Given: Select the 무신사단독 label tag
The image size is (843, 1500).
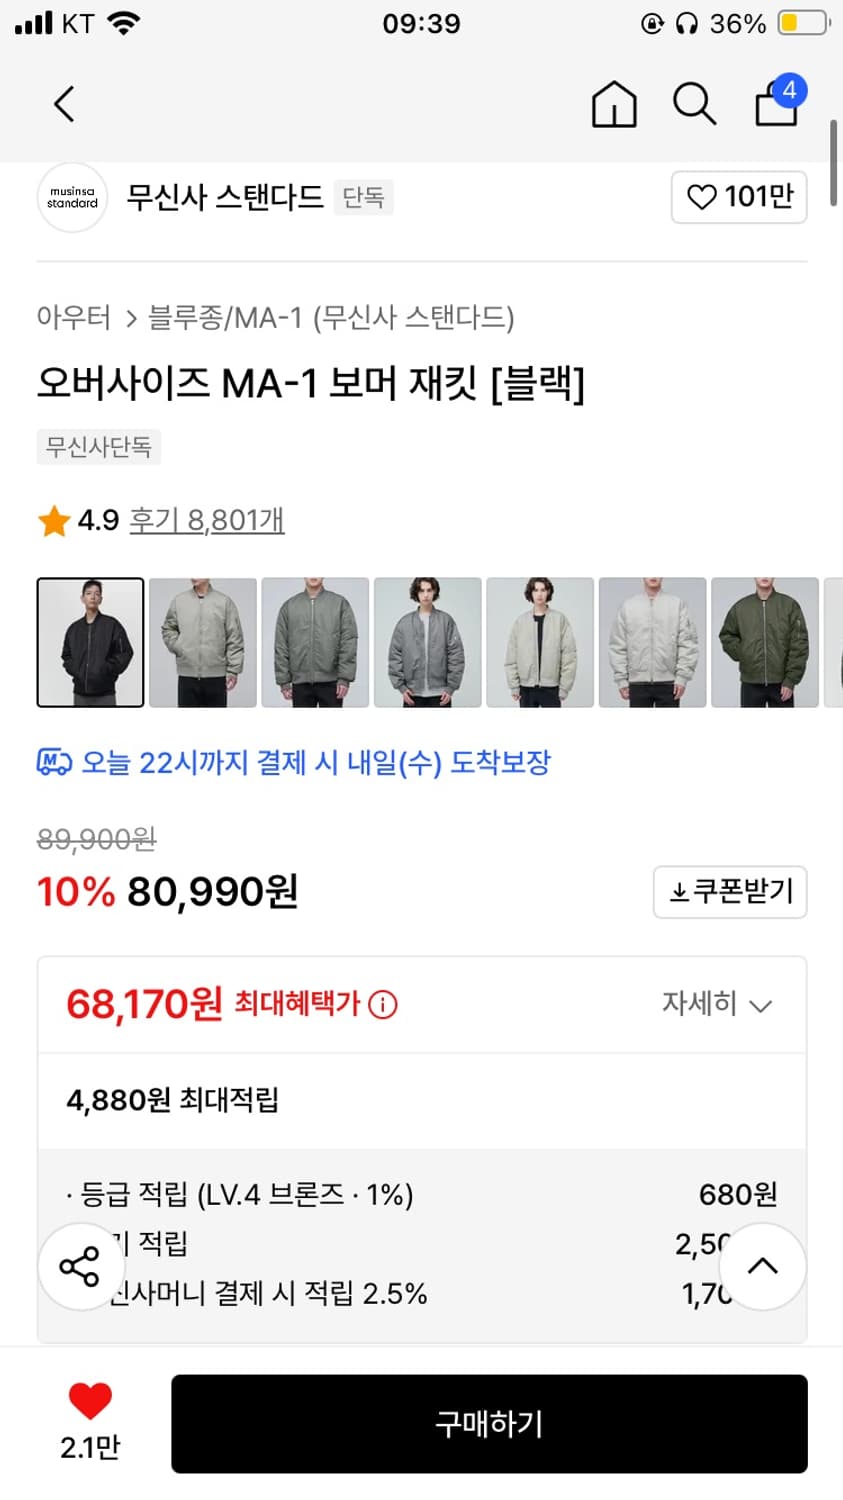Looking at the screenshot, I should tap(98, 447).
